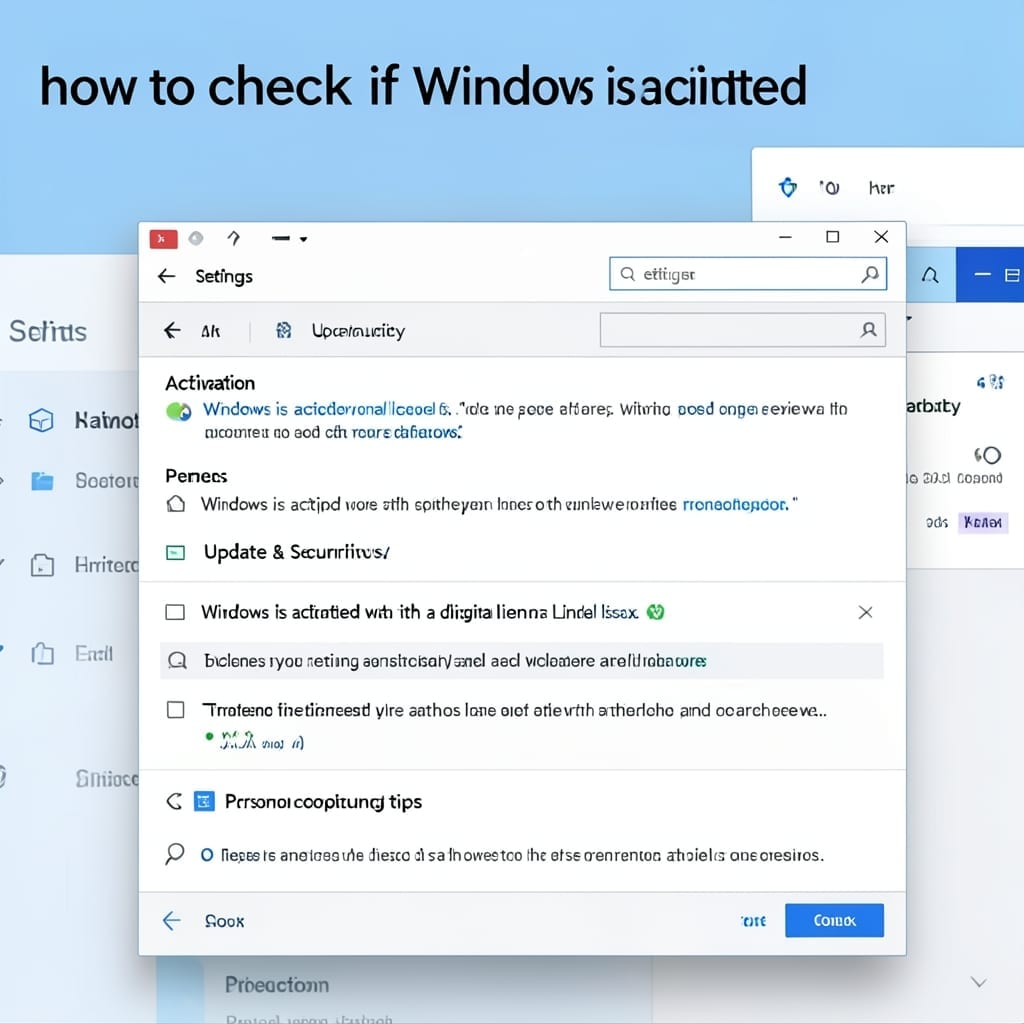The image size is (1024, 1024).
Task: Click the back arrow beside 'Alt'
Action: 172,330
